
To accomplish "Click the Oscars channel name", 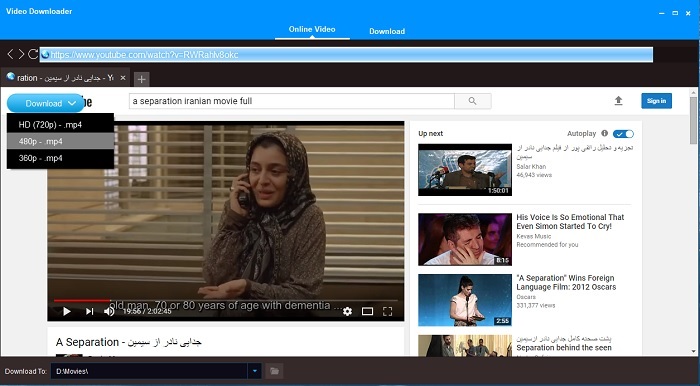I will coord(526,297).
